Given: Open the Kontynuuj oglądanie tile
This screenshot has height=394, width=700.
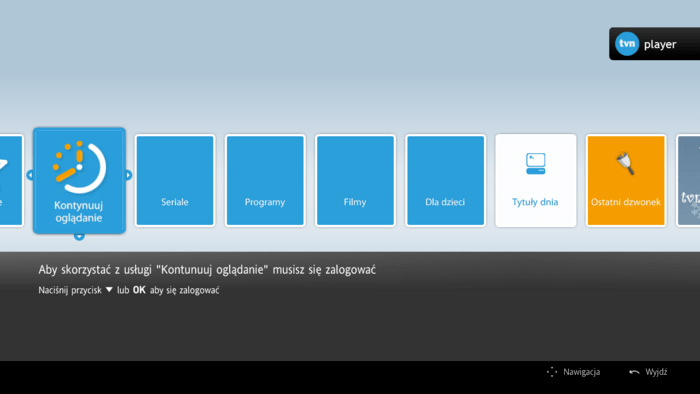Looking at the screenshot, I should (79, 181).
